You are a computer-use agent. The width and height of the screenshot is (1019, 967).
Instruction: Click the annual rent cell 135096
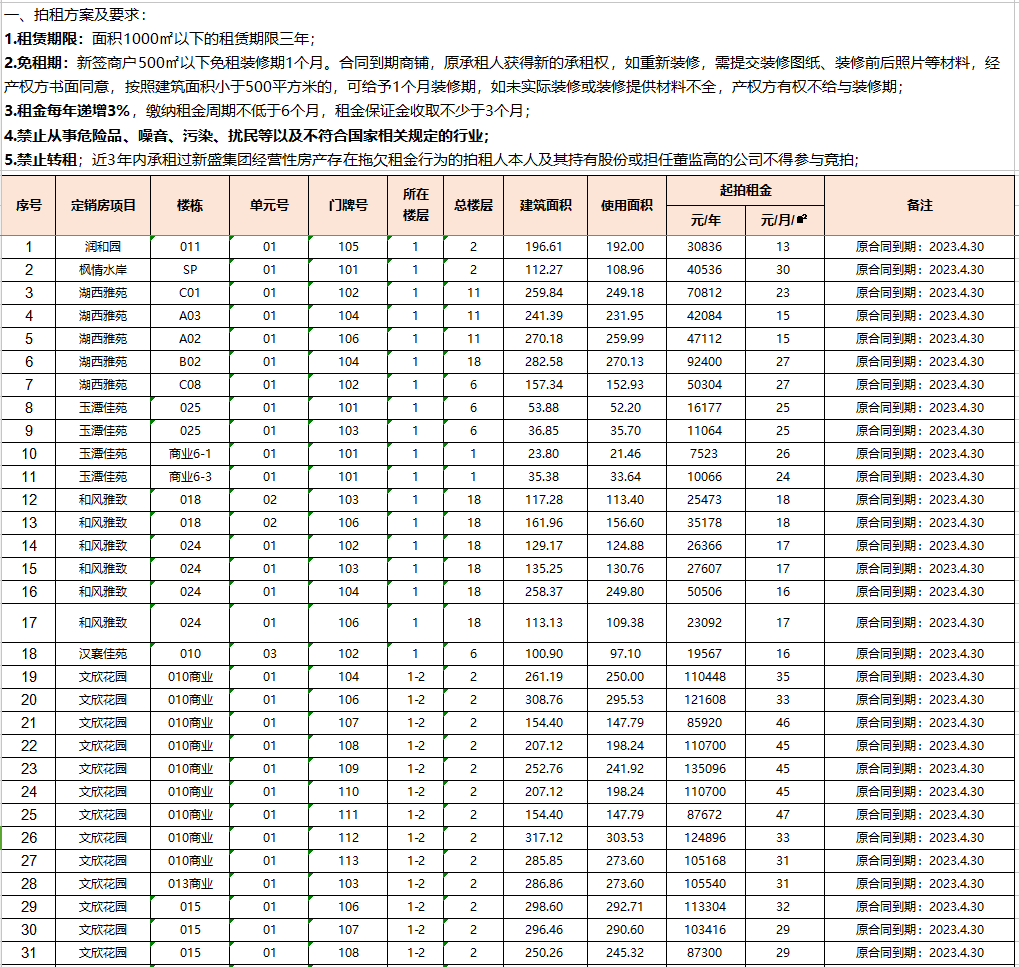click(x=705, y=768)
